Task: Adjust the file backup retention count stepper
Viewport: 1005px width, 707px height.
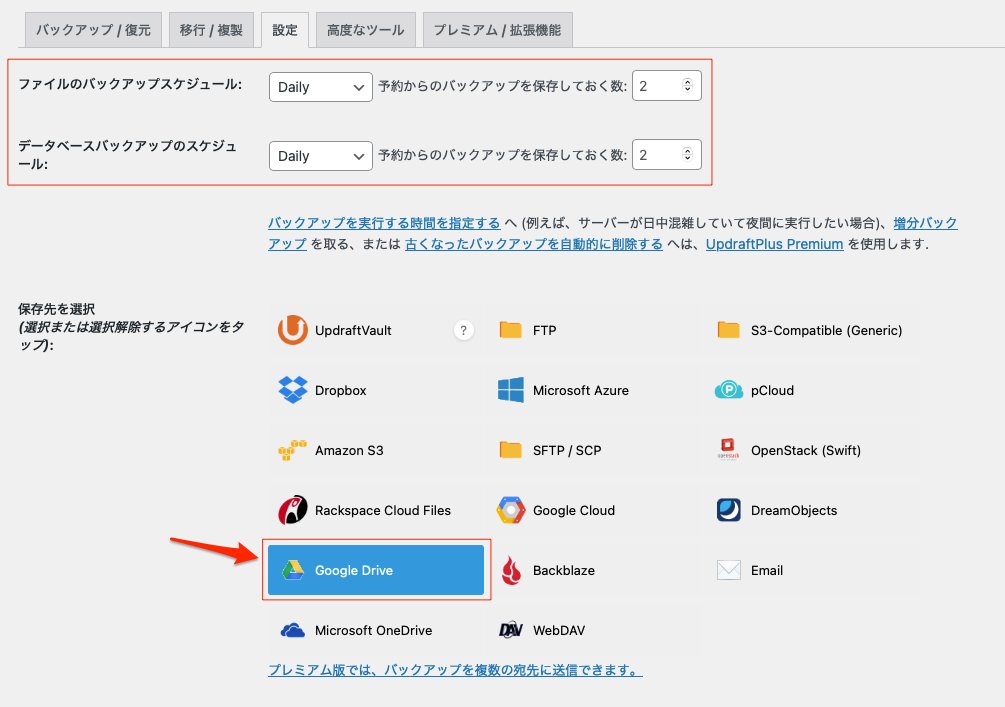Action: (687, 87)
